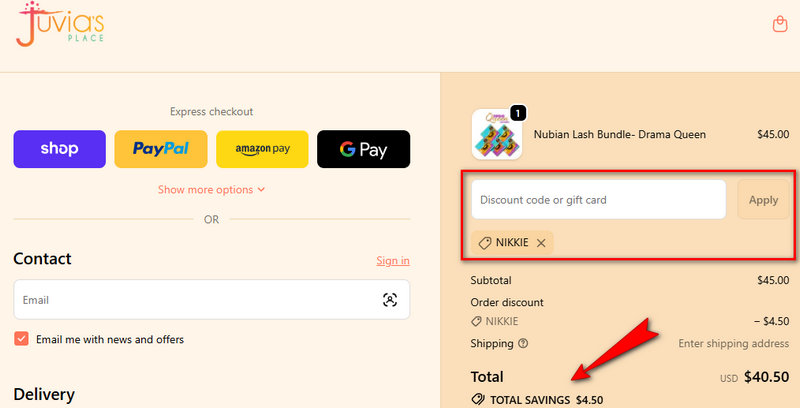The width and height of the screenshot is (800, 408).
Task: Remove the NIKKIE discount code tag
Action: [541, 243]
